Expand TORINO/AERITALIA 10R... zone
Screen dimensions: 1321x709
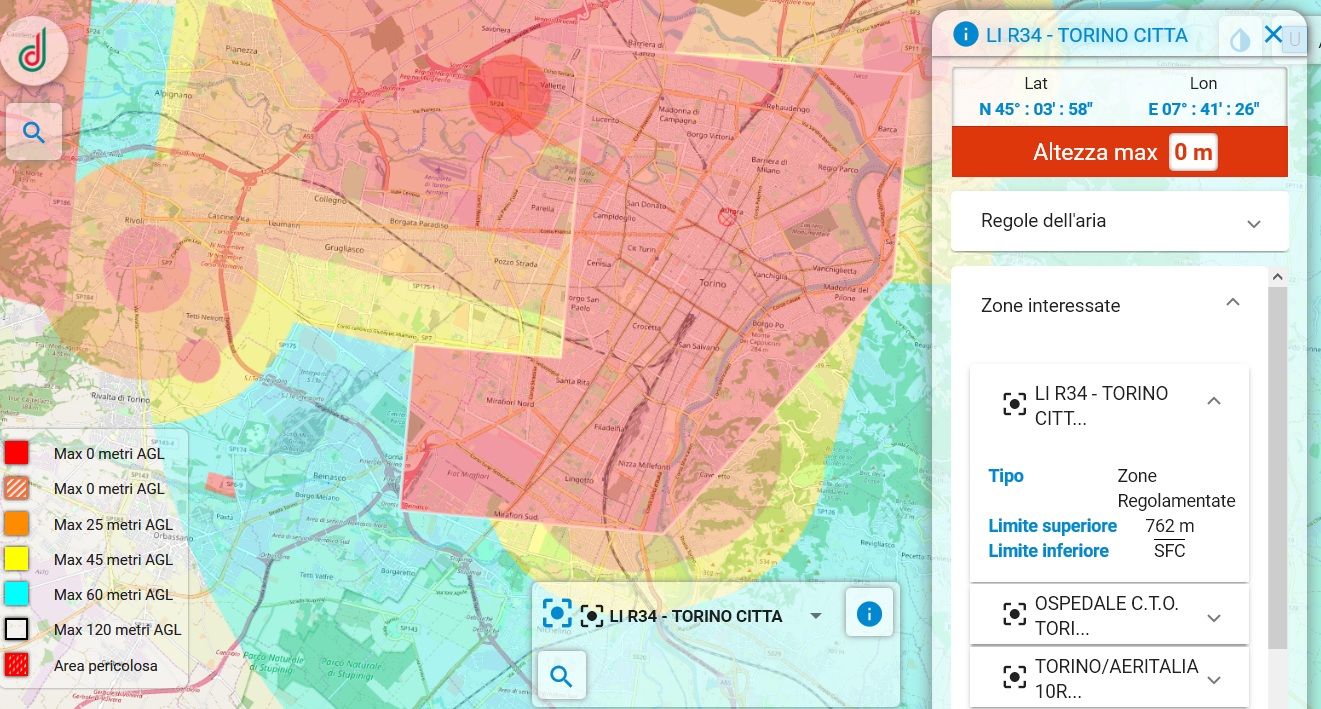1214,680
